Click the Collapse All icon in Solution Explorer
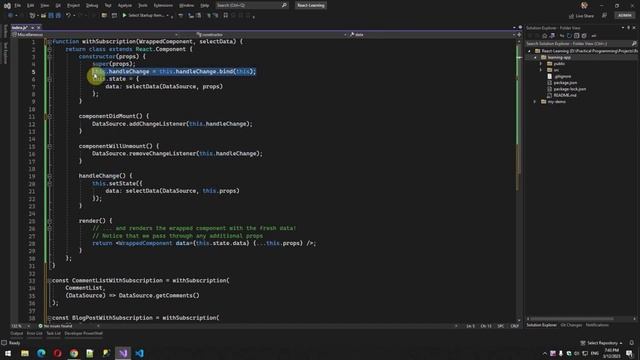Viewport: 640px width, 360px height. (576, 36)
